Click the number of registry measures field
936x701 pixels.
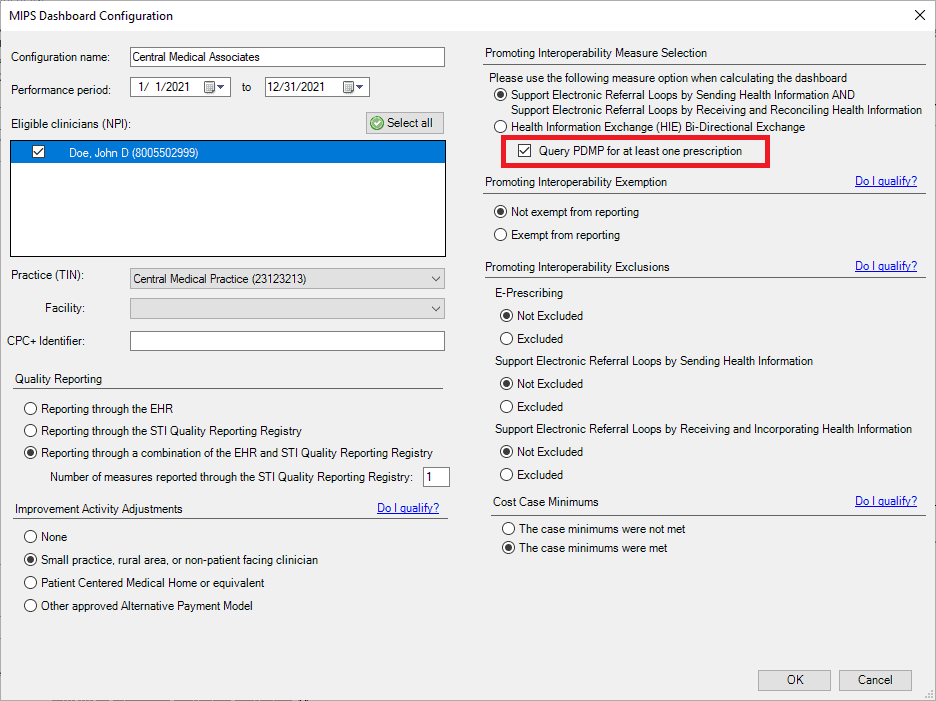click(436, 477)
